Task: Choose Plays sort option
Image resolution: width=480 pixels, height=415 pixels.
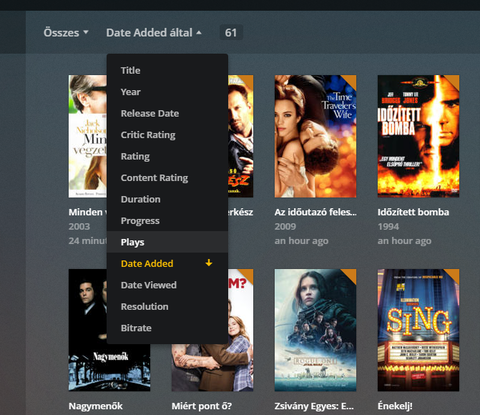Action: pyautogui.click(x=167, y=242)
